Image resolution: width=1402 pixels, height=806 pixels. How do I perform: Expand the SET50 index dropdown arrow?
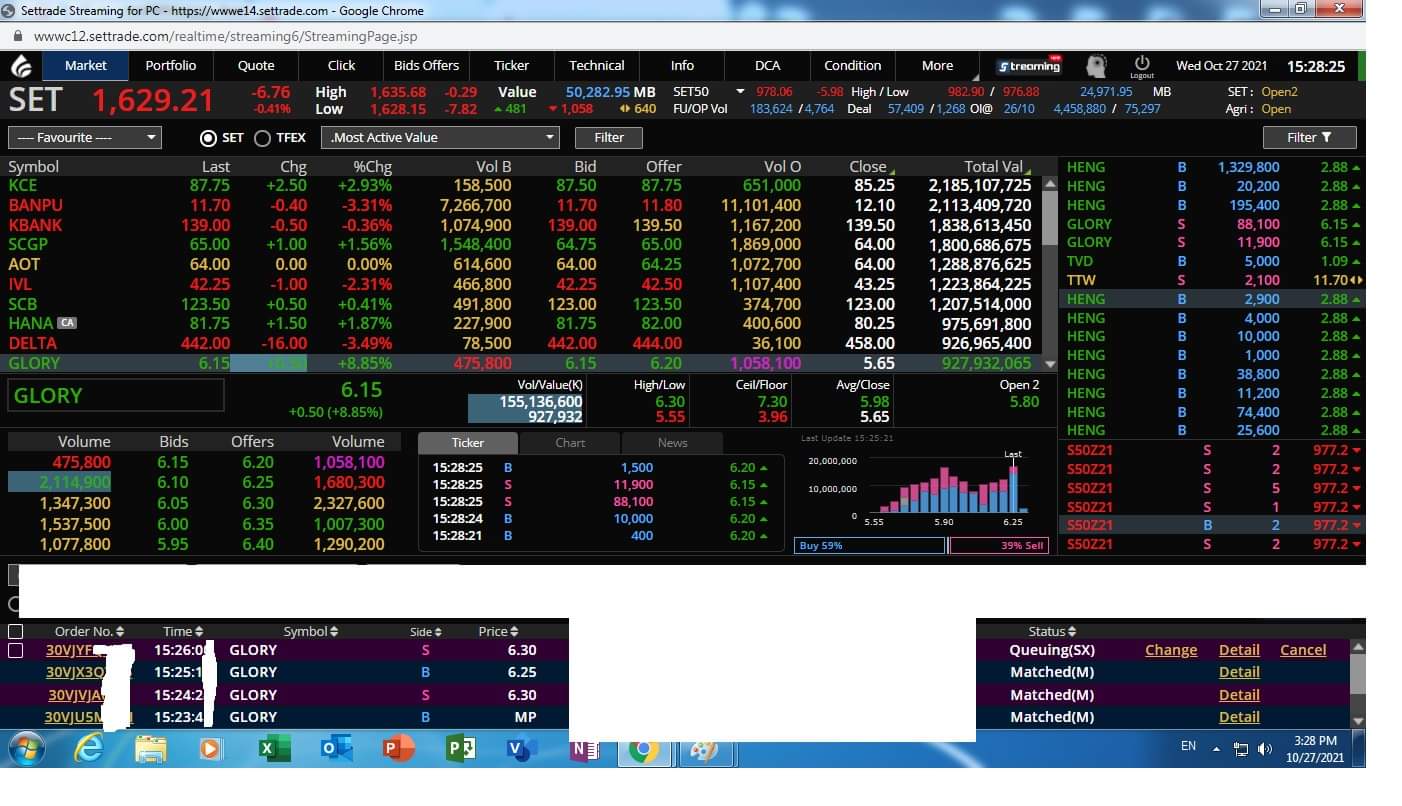click(740, 91)
